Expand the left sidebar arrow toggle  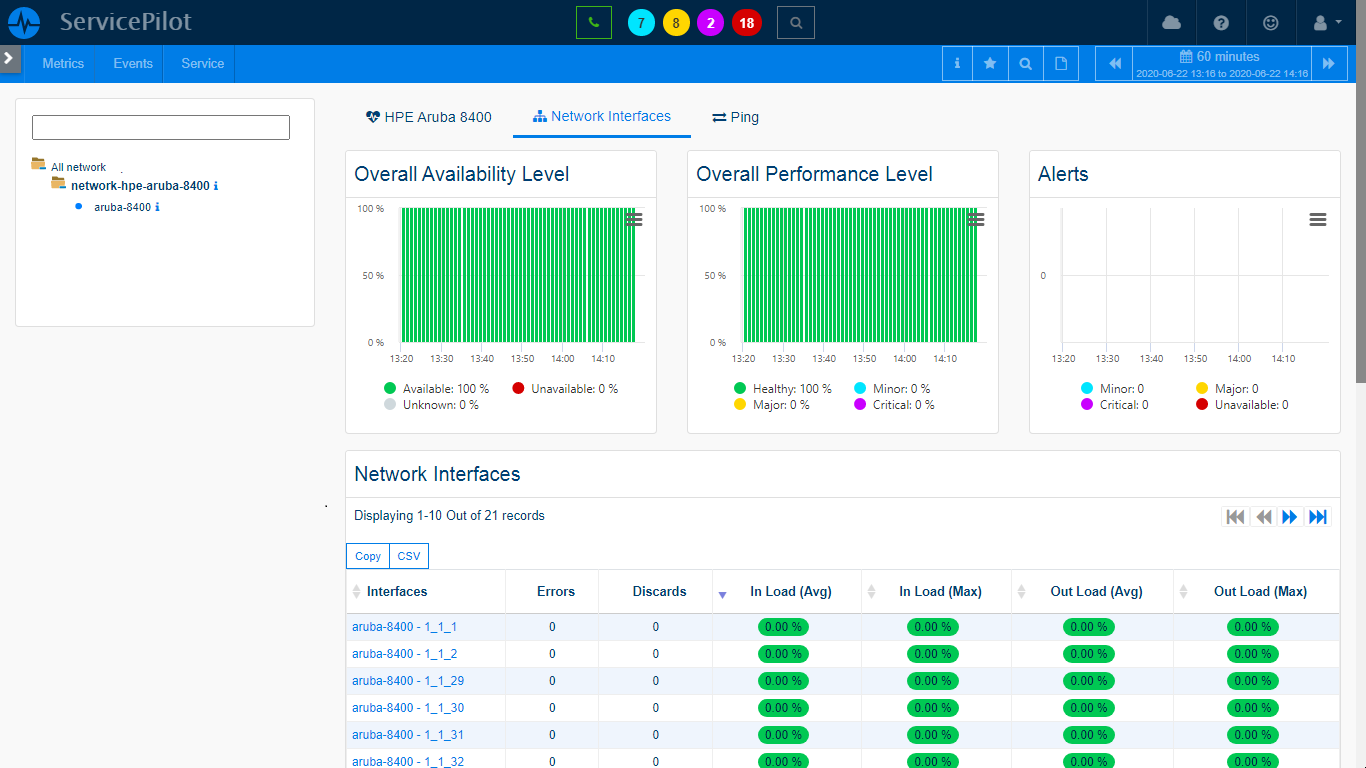click(x=9, y=58)
